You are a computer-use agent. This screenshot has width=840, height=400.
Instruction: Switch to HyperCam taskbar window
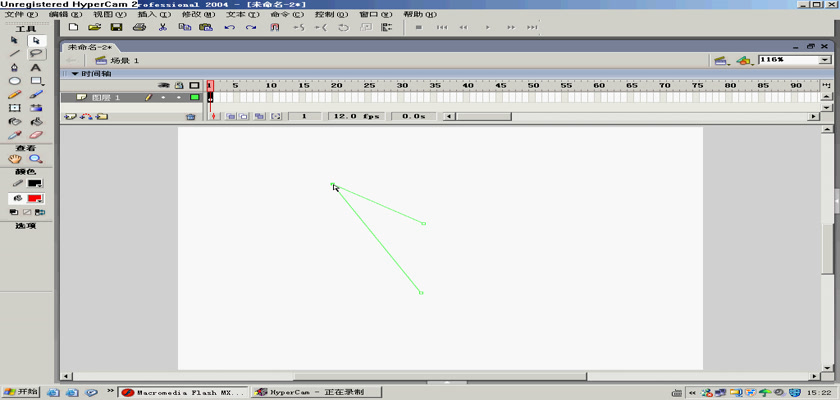[316, 392]
